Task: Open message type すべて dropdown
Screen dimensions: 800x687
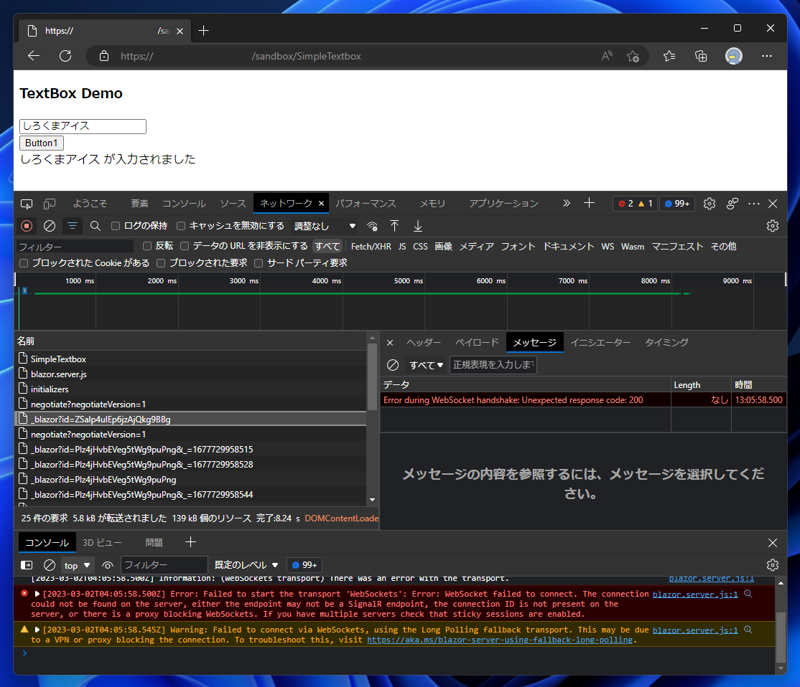Action: click(426, 365)
